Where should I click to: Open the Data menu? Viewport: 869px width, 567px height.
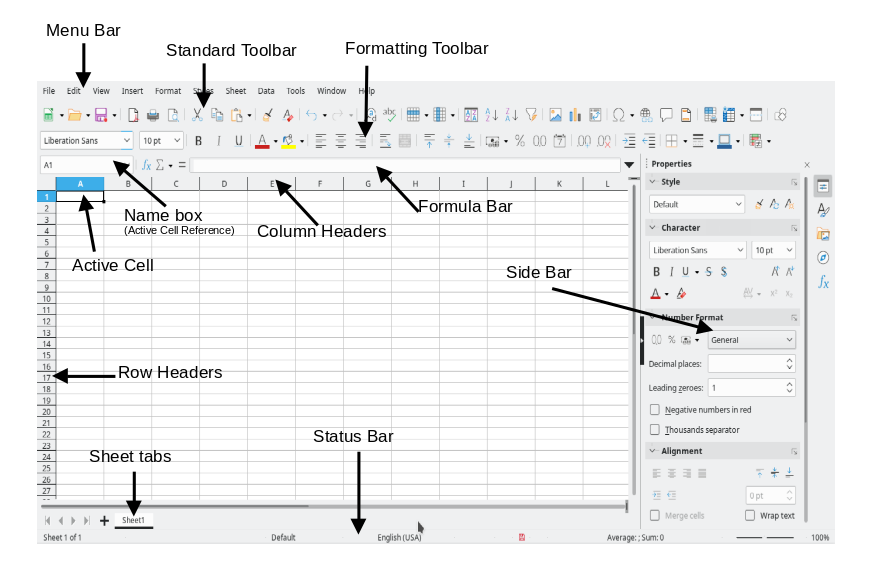266,91
